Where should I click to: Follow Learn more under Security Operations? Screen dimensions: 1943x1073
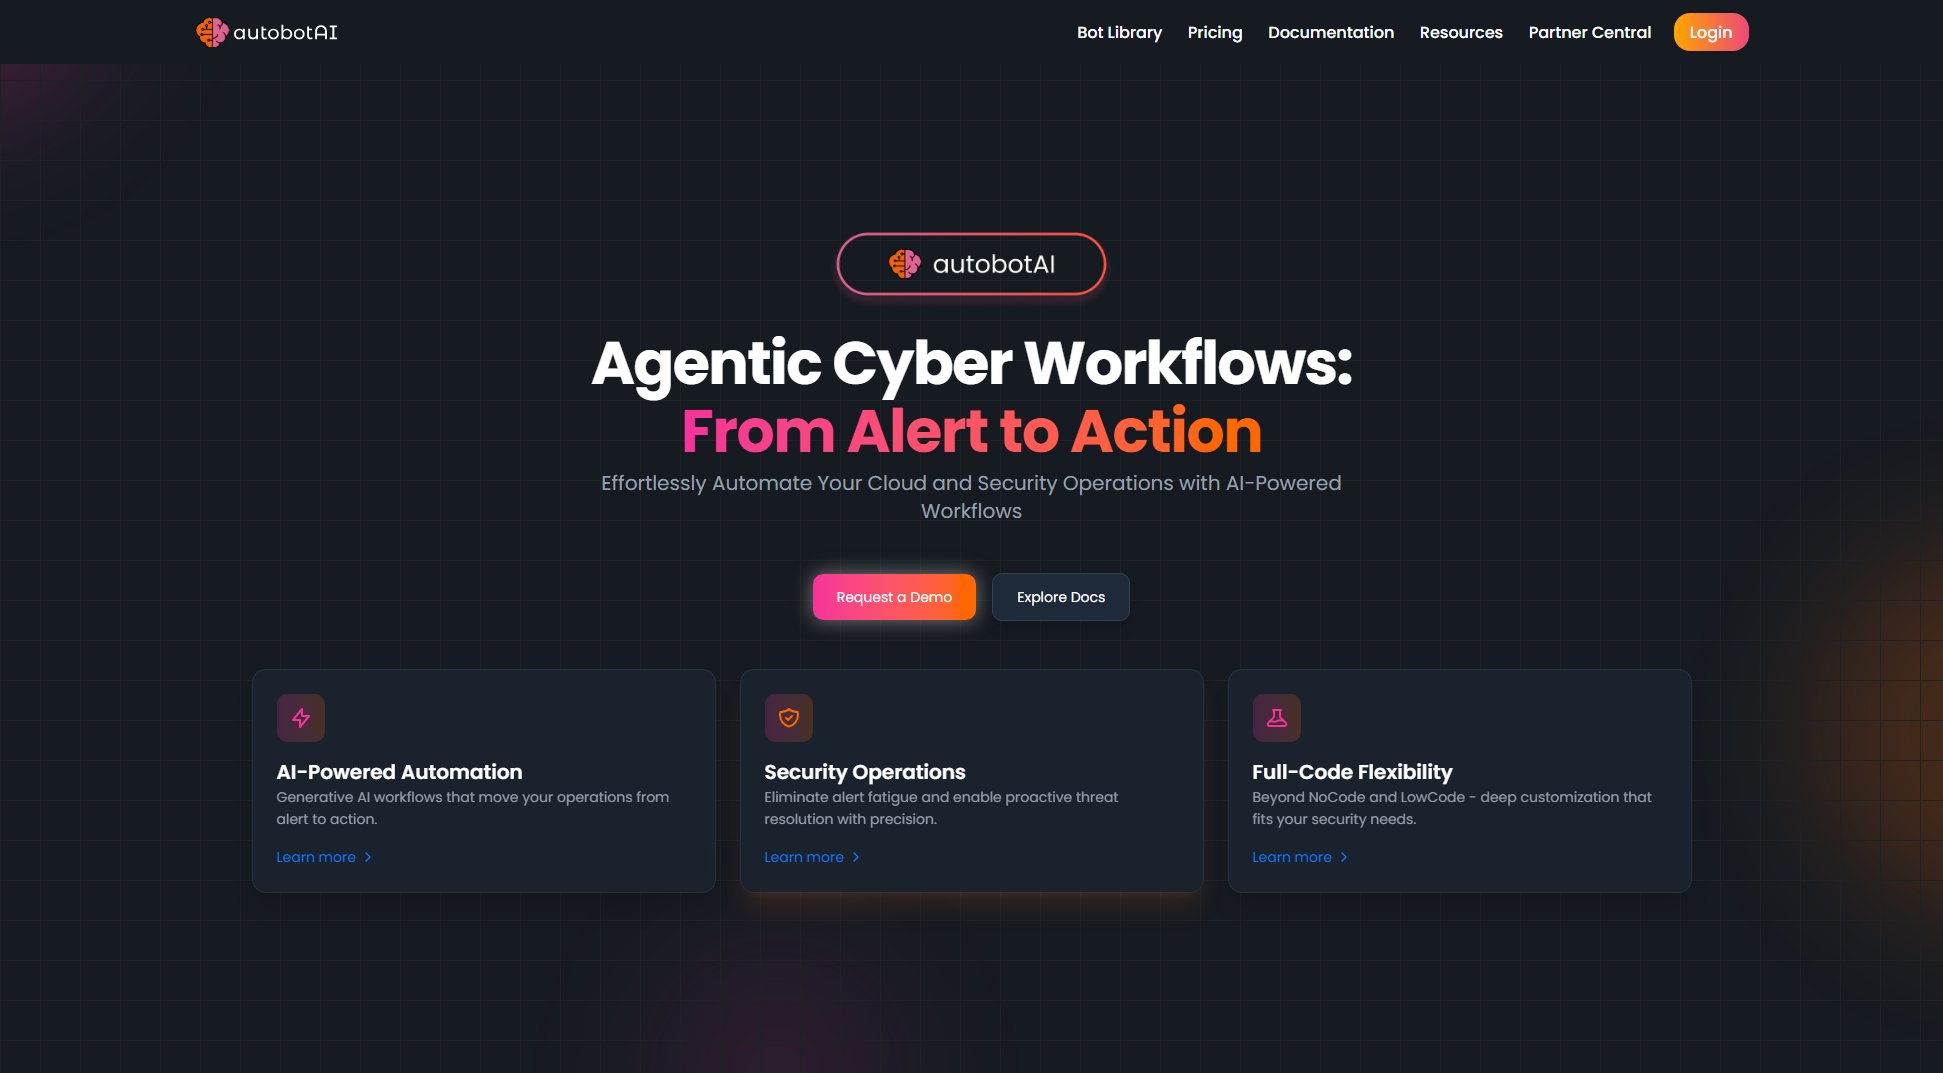(x=804, y=857)
